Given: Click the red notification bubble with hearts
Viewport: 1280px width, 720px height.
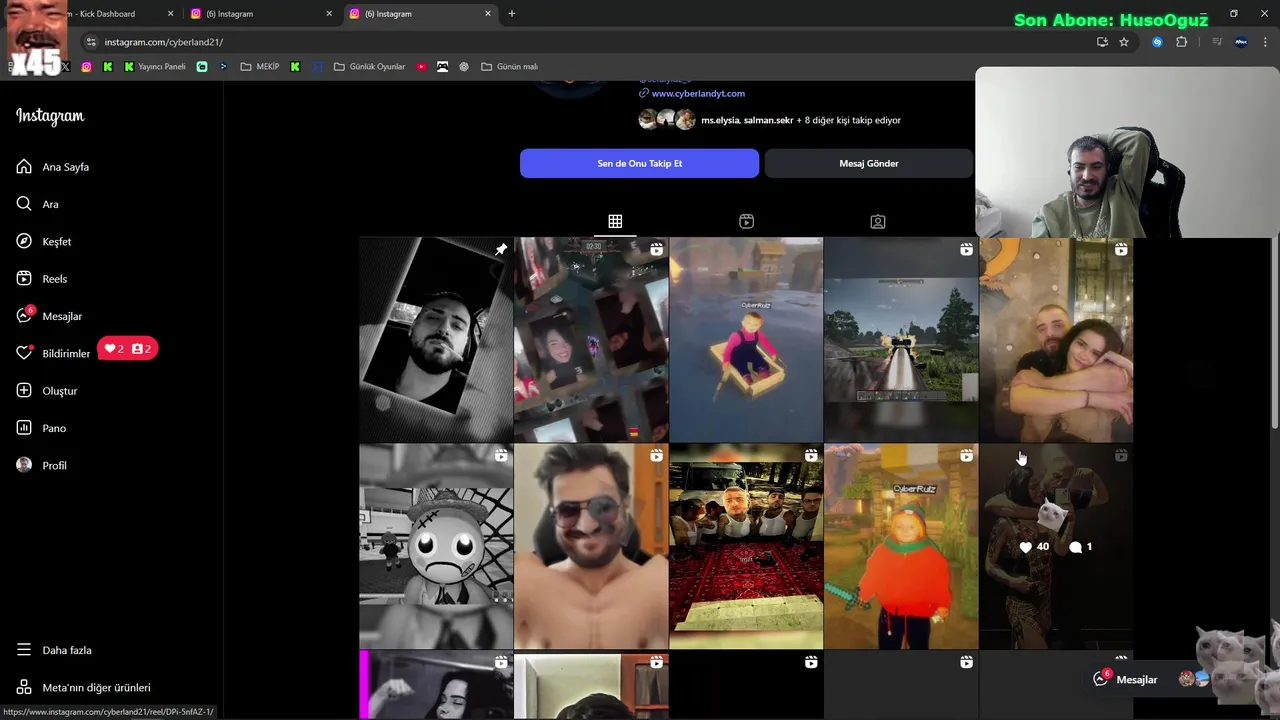Looking at the screenshot, I should [x=128, y=349].
